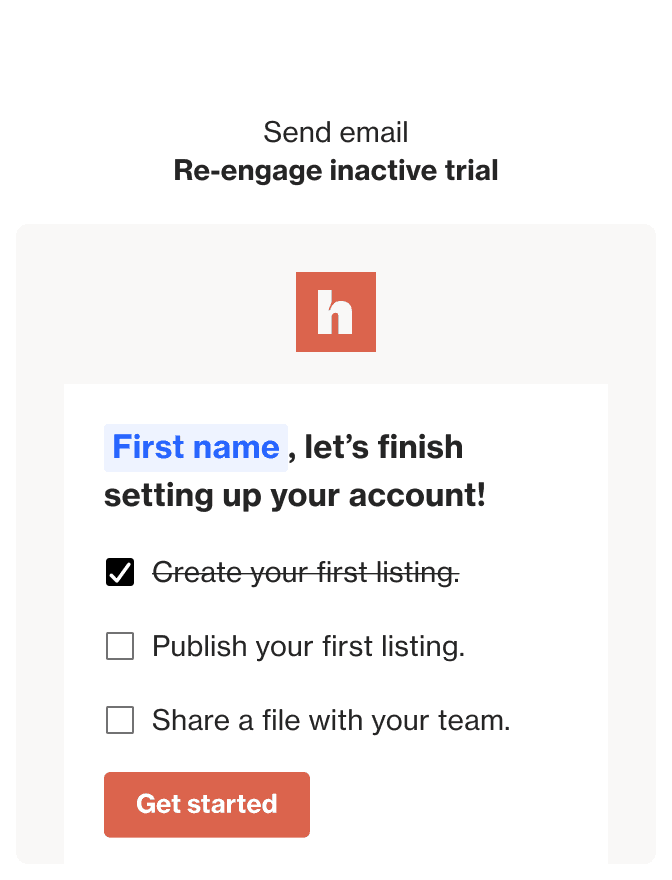Check the 'Publish your first listing' checkbox
The image size is (672, 880).
point(120,646)
